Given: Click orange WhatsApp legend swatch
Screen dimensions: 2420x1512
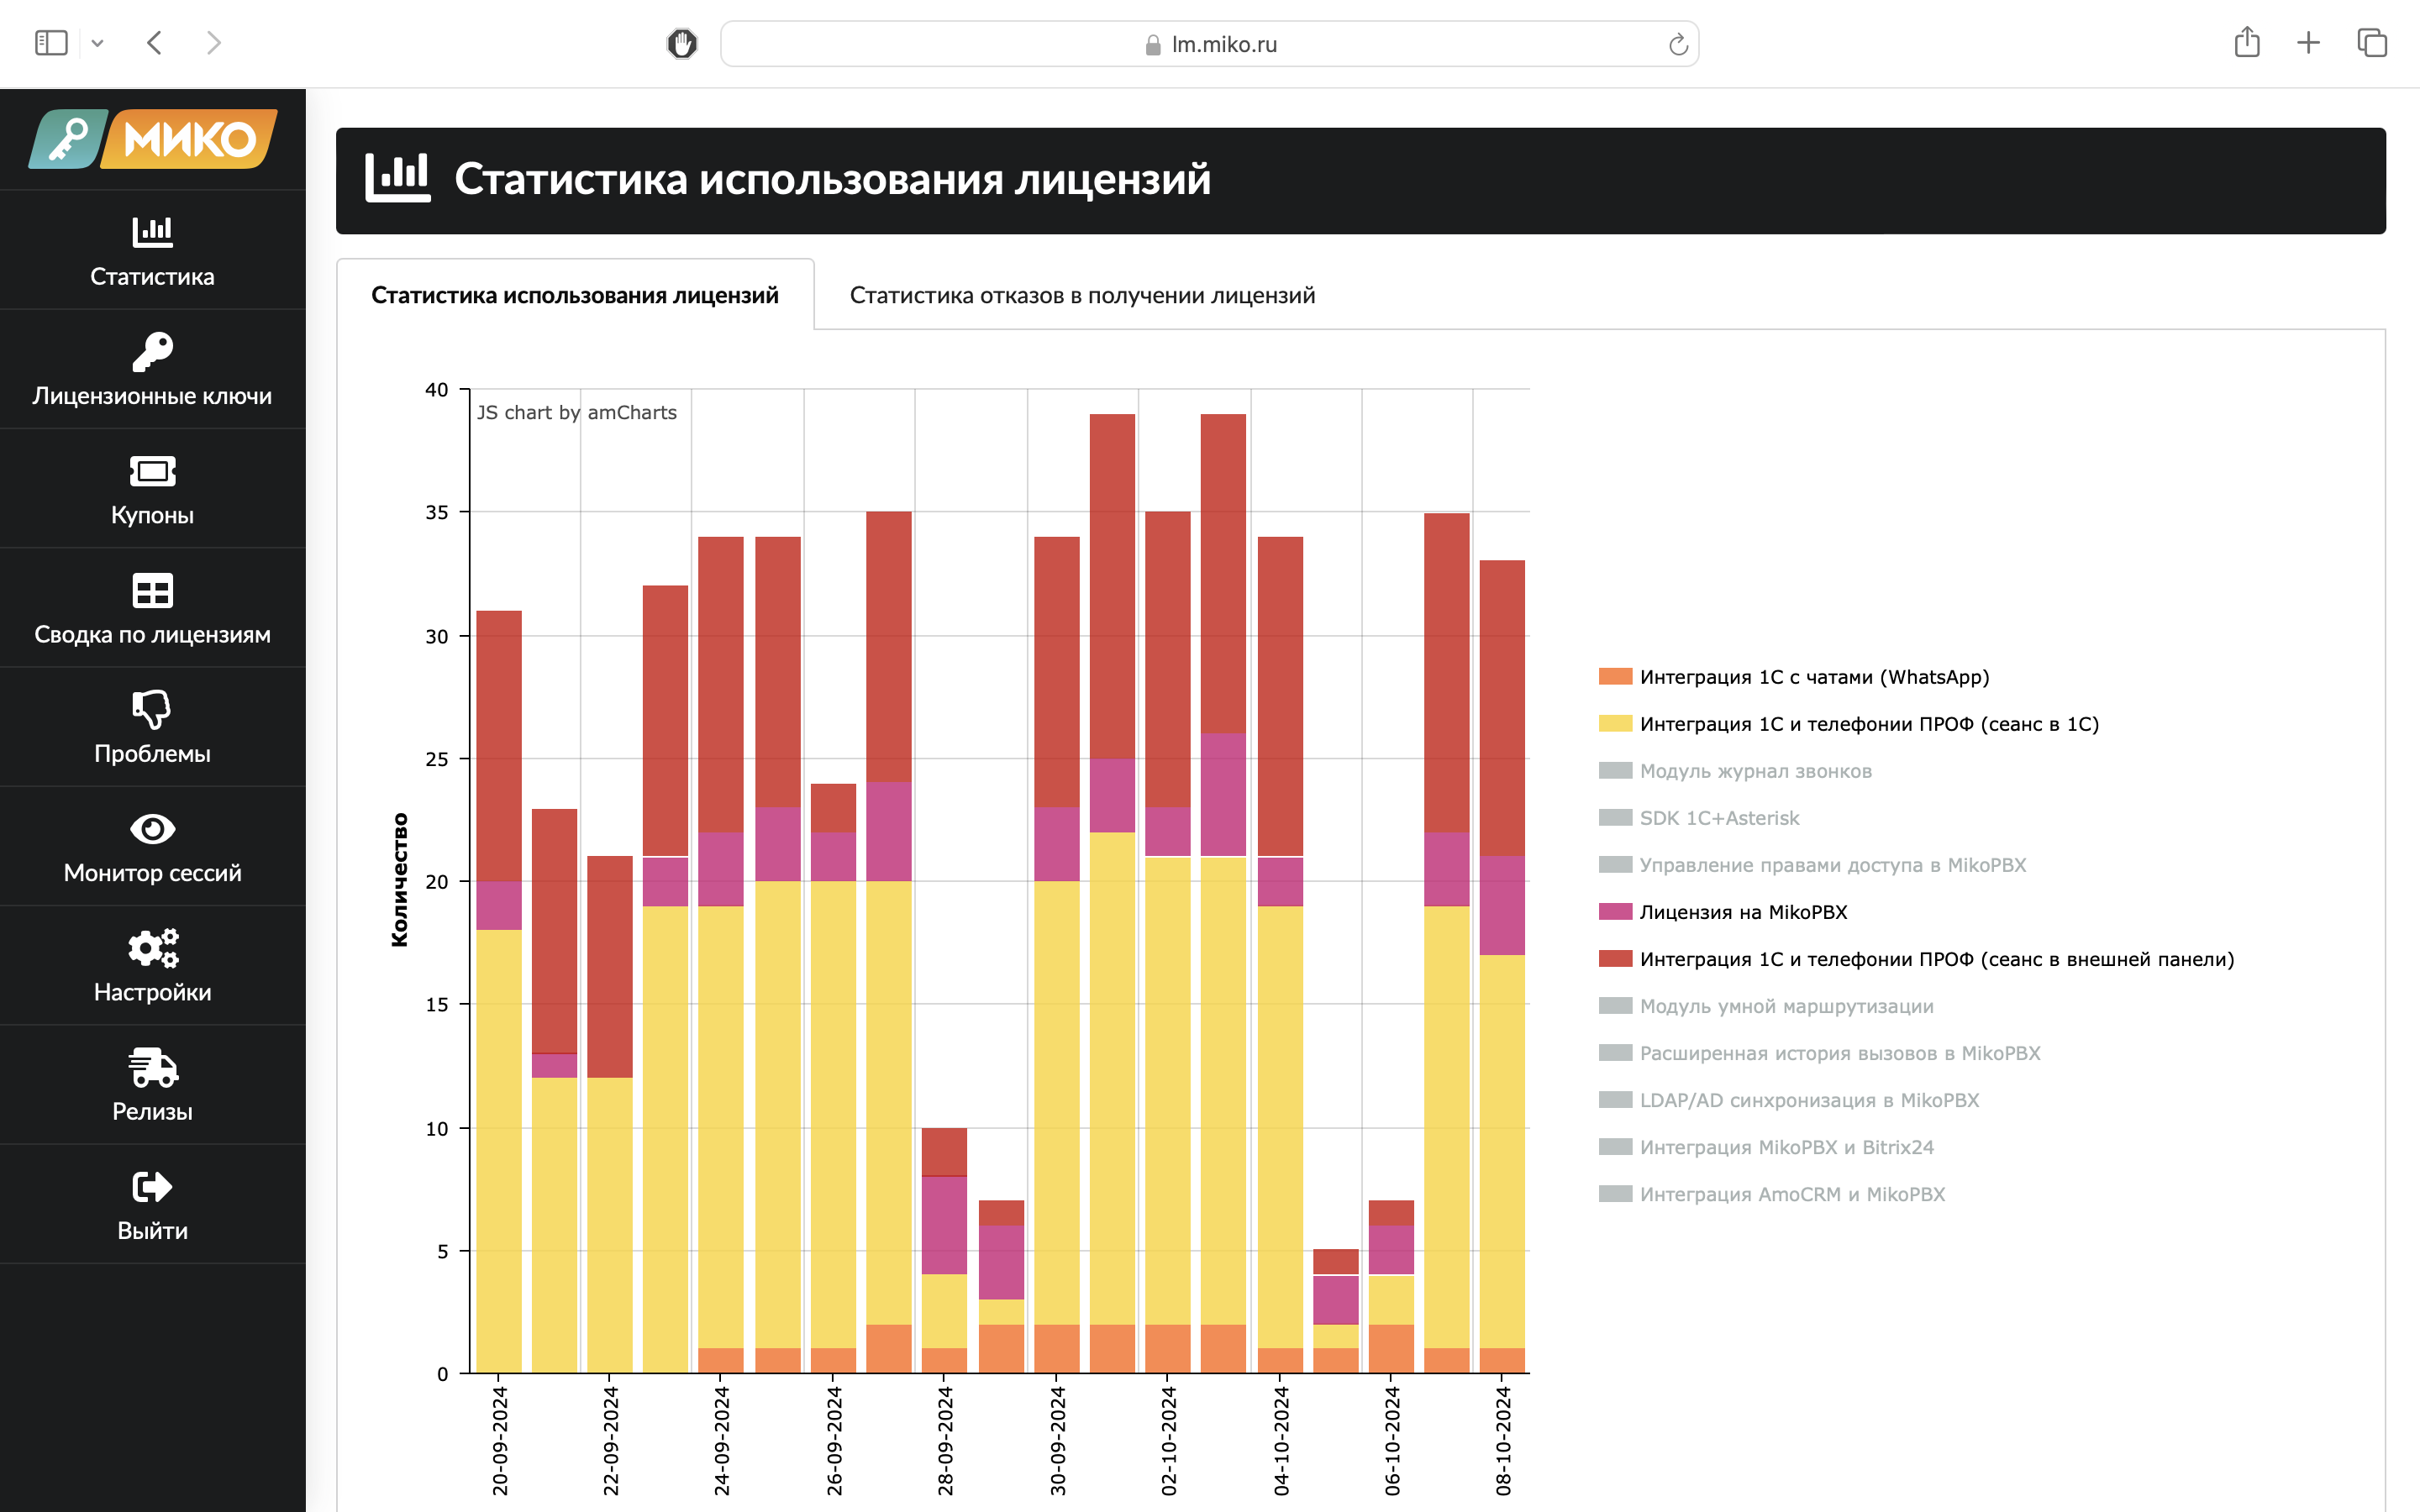Looking at the screenshot, I should pyautogui.click(x=1615, y=676).
